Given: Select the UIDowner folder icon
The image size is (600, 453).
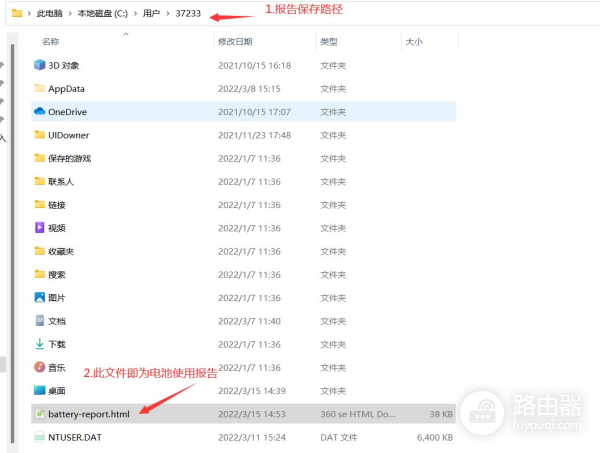Looking at the screenshot, I should [x=39, y=135].
